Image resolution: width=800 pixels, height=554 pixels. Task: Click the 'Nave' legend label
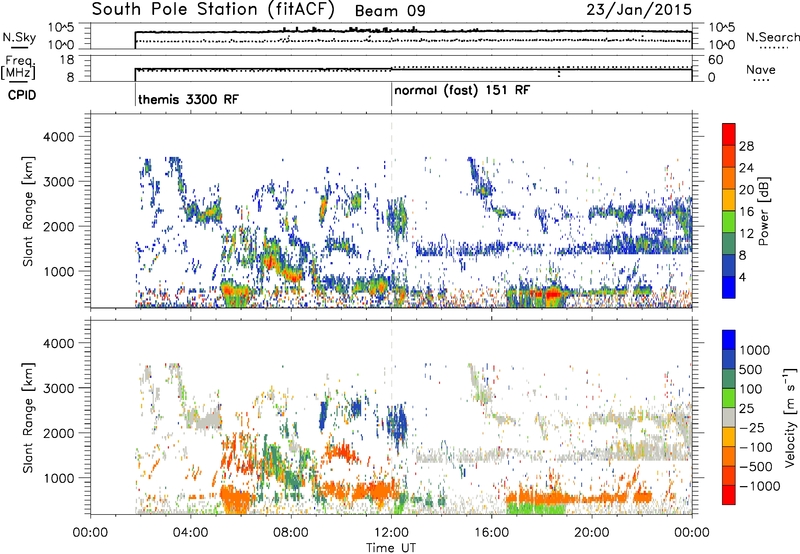point(761,69)
